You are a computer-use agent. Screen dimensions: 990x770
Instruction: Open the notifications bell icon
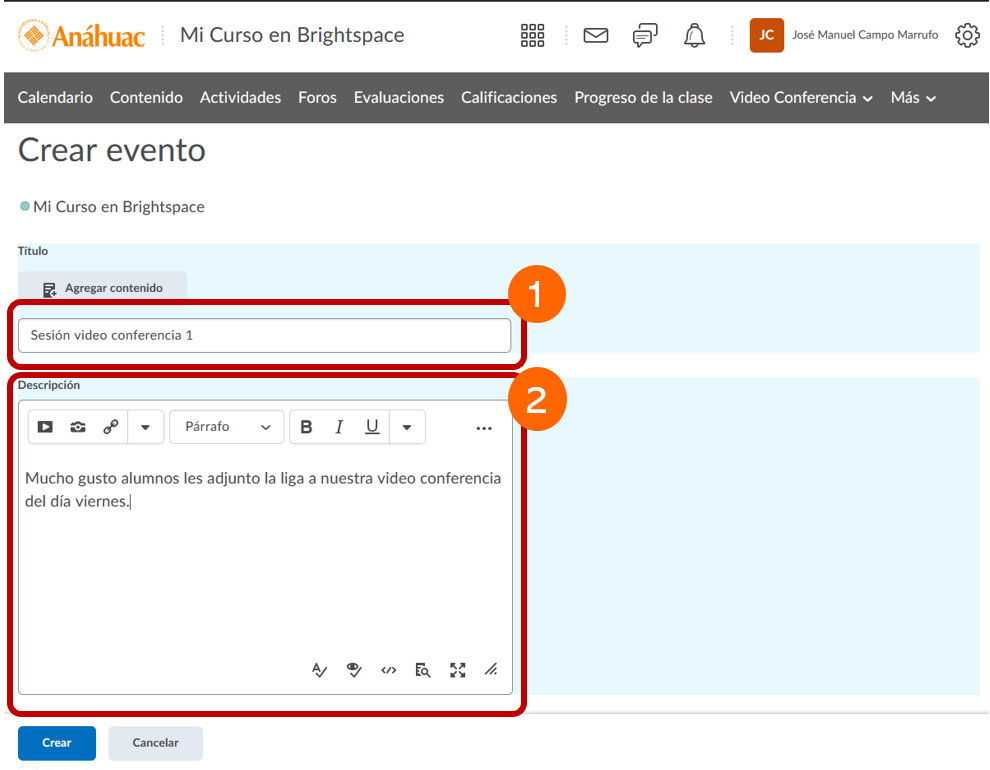point(694,35)
